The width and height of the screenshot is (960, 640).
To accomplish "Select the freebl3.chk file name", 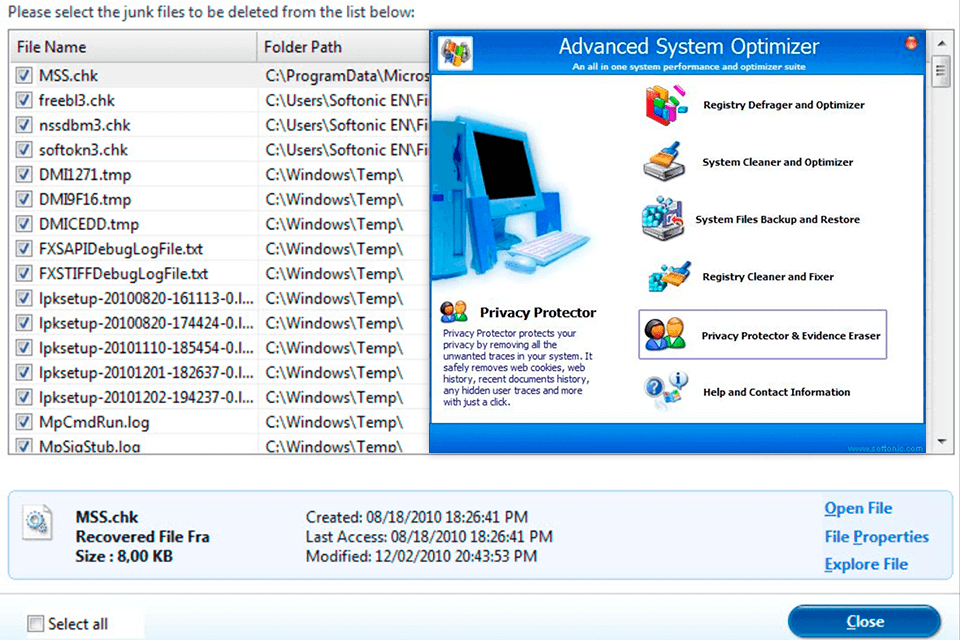I will (77, 100).
